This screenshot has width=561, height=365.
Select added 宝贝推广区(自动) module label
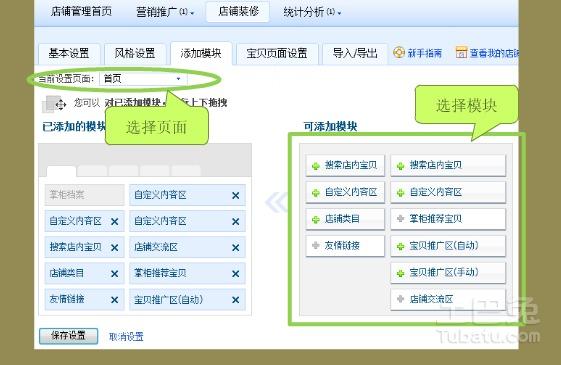pos(168,299)
